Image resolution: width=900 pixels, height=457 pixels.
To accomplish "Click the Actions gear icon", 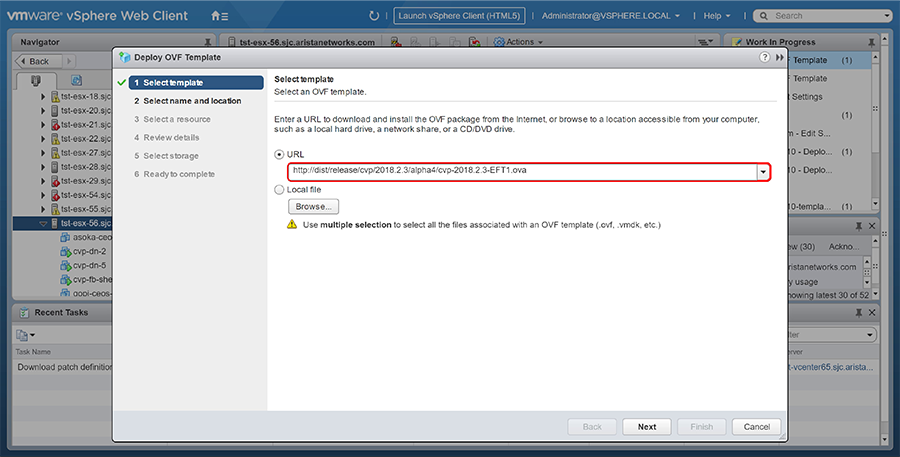I will 499,42.
